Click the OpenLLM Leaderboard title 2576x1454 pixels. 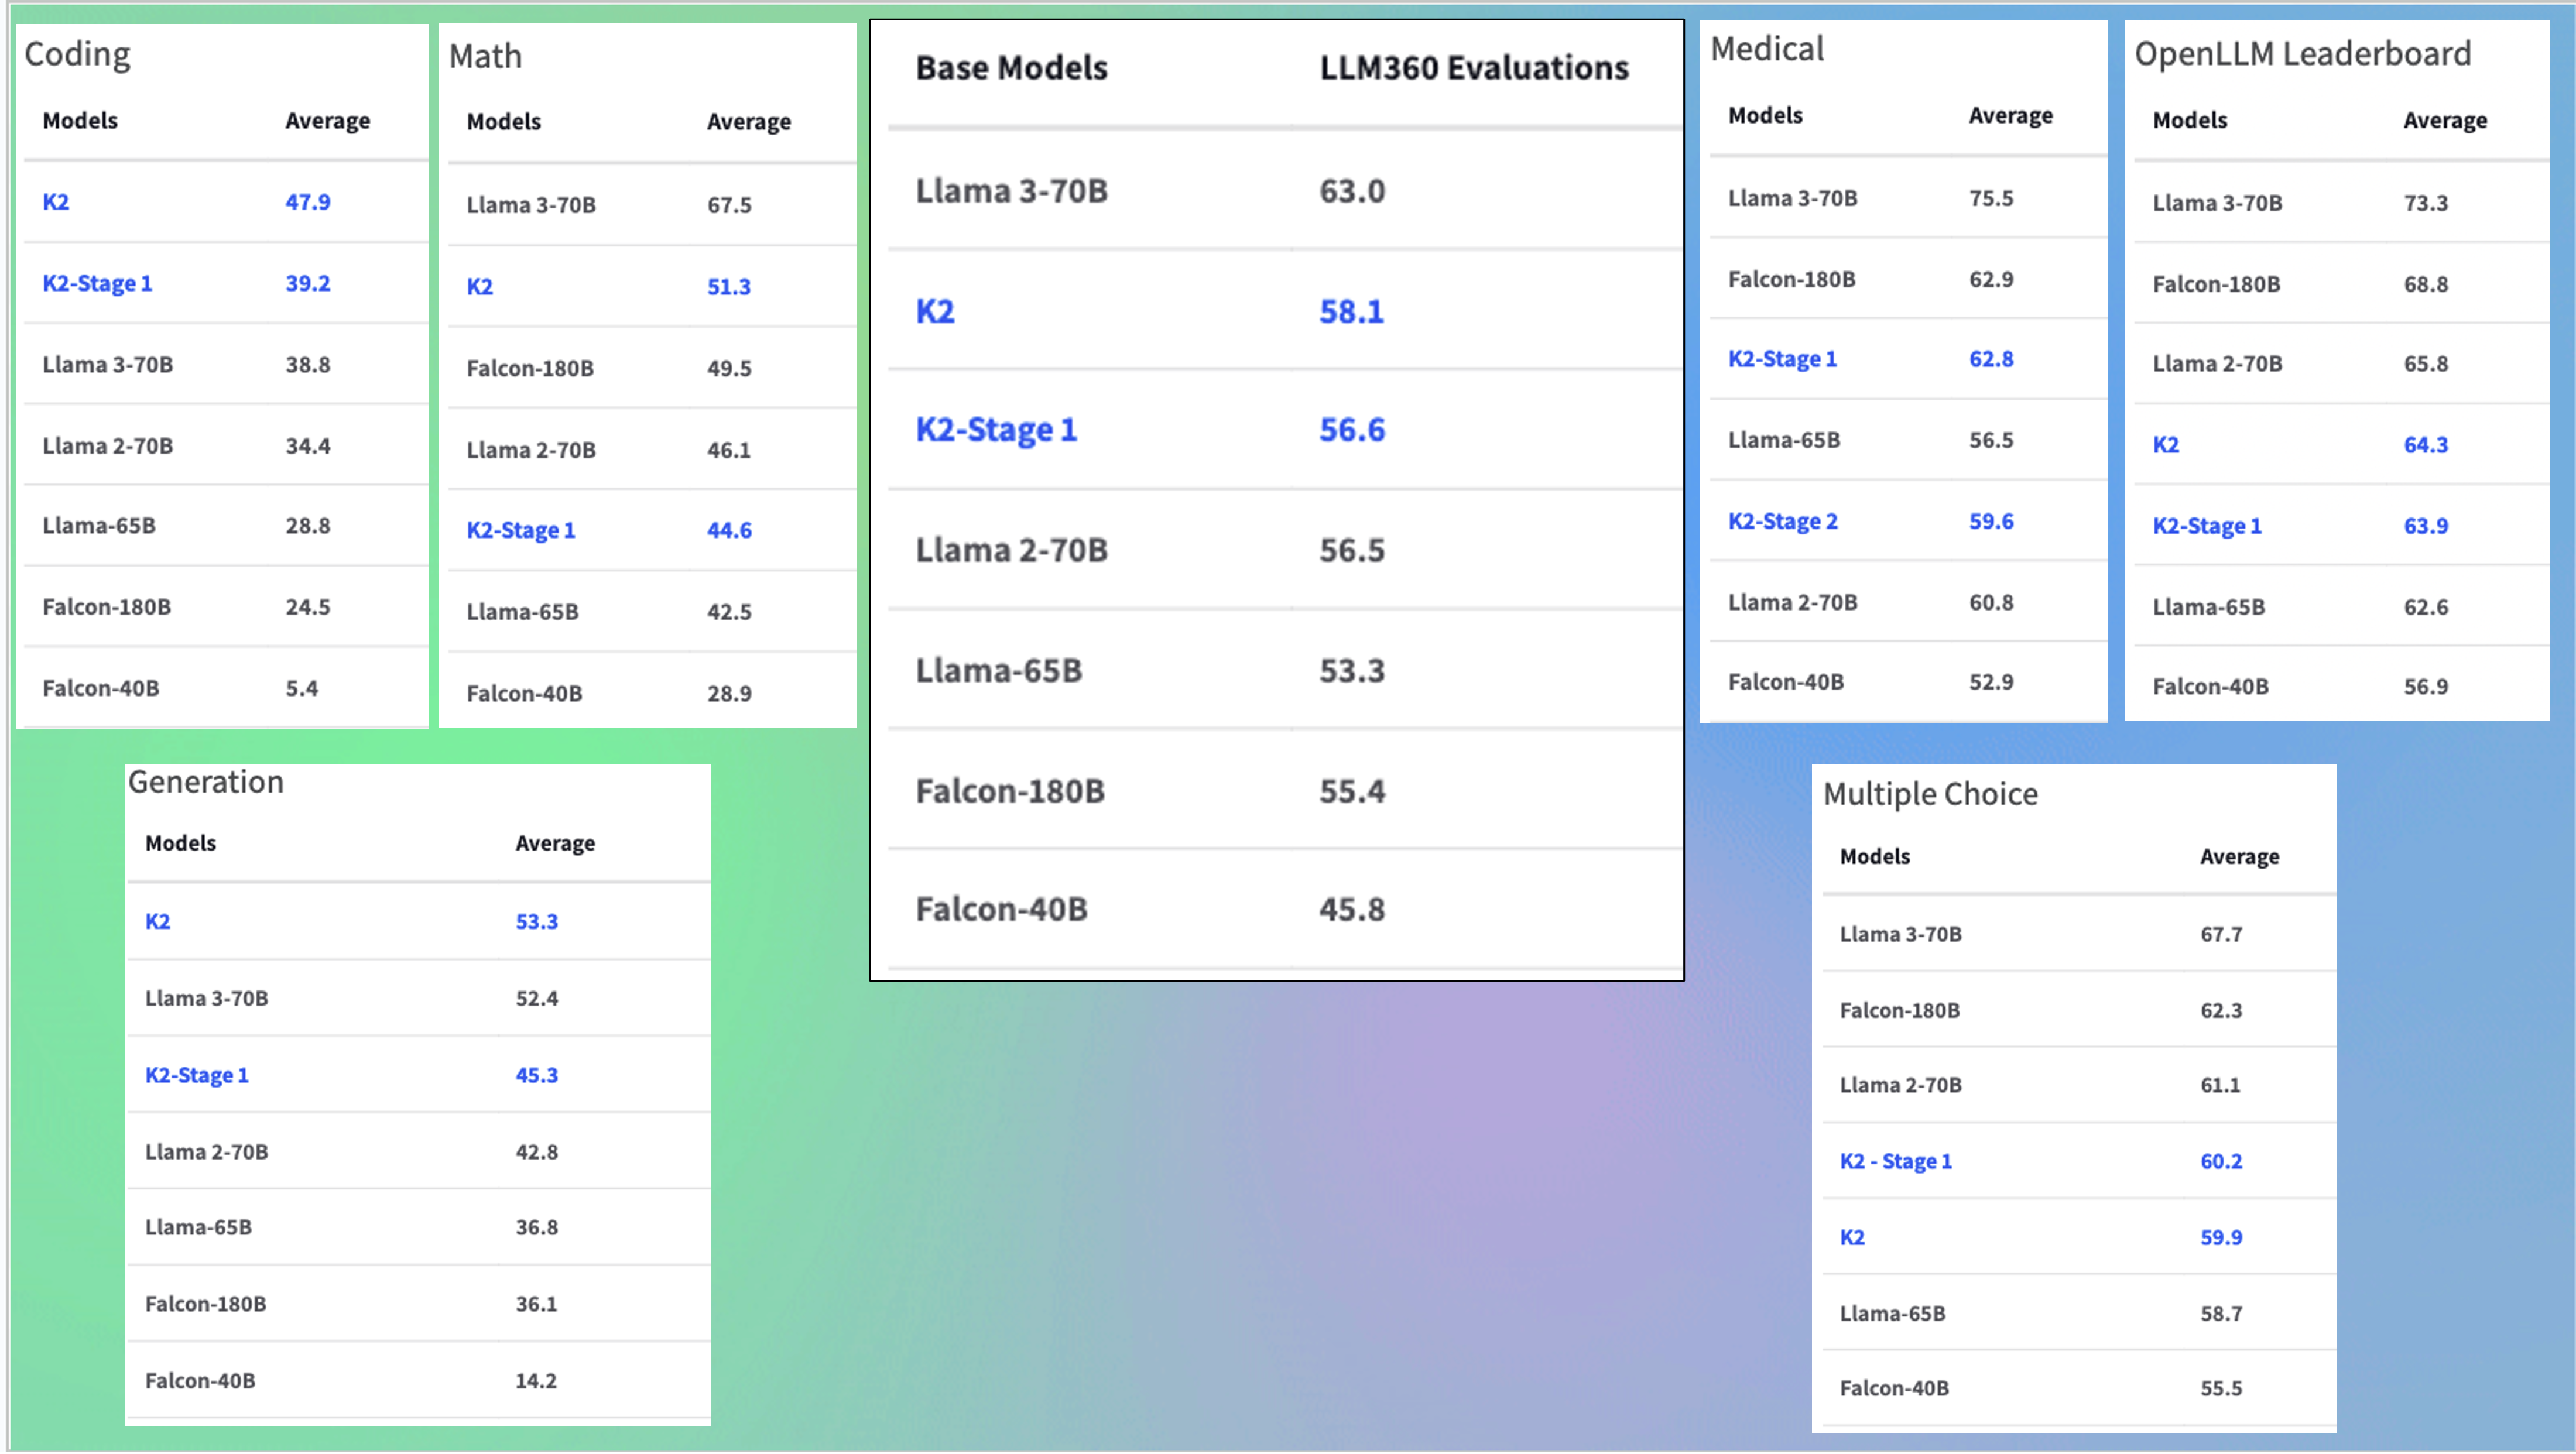[x=2303, y=54]
